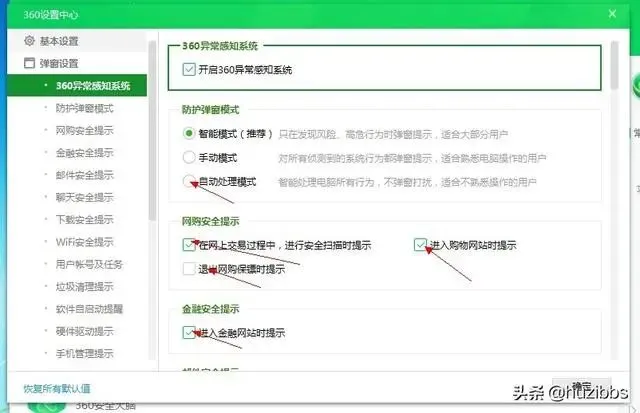Enable 退出网购保镖时提示 checkbox

click(x=189, y=269)
